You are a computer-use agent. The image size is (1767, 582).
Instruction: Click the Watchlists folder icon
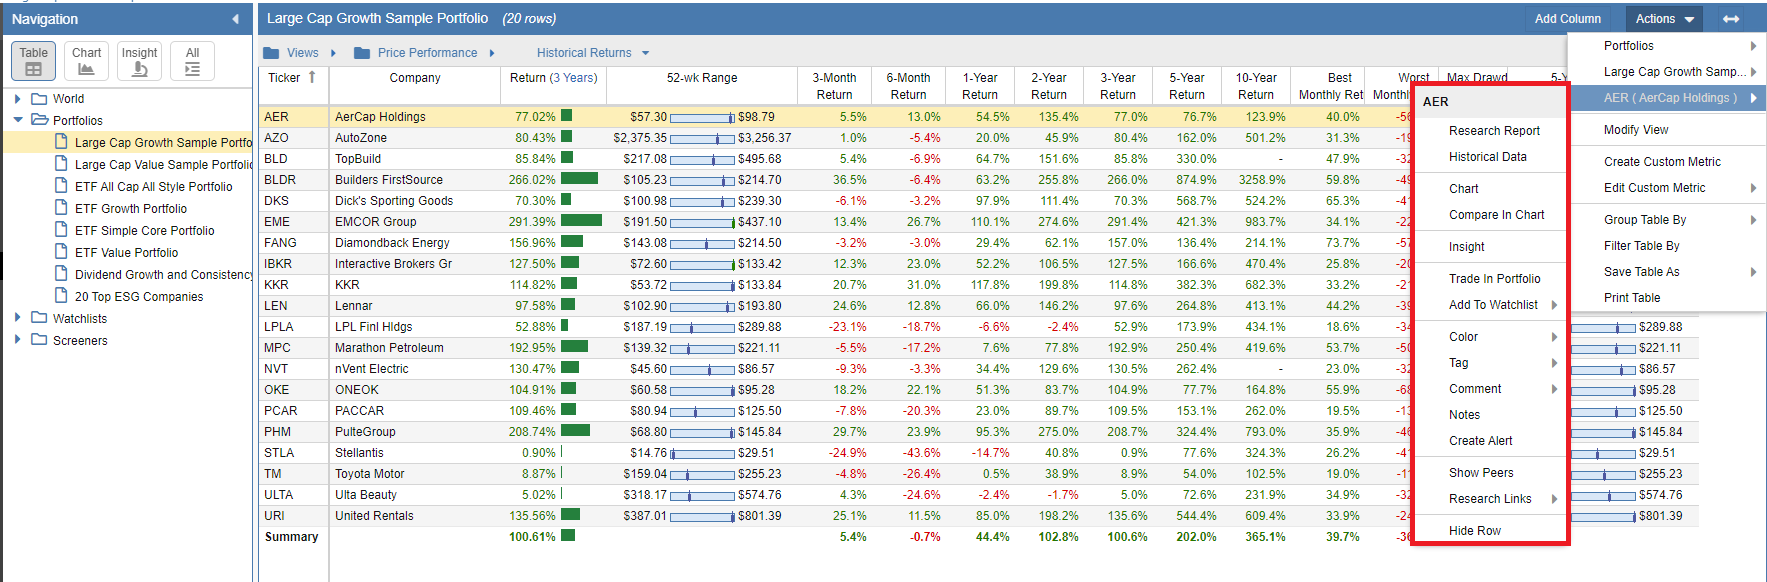pos(39,318)
